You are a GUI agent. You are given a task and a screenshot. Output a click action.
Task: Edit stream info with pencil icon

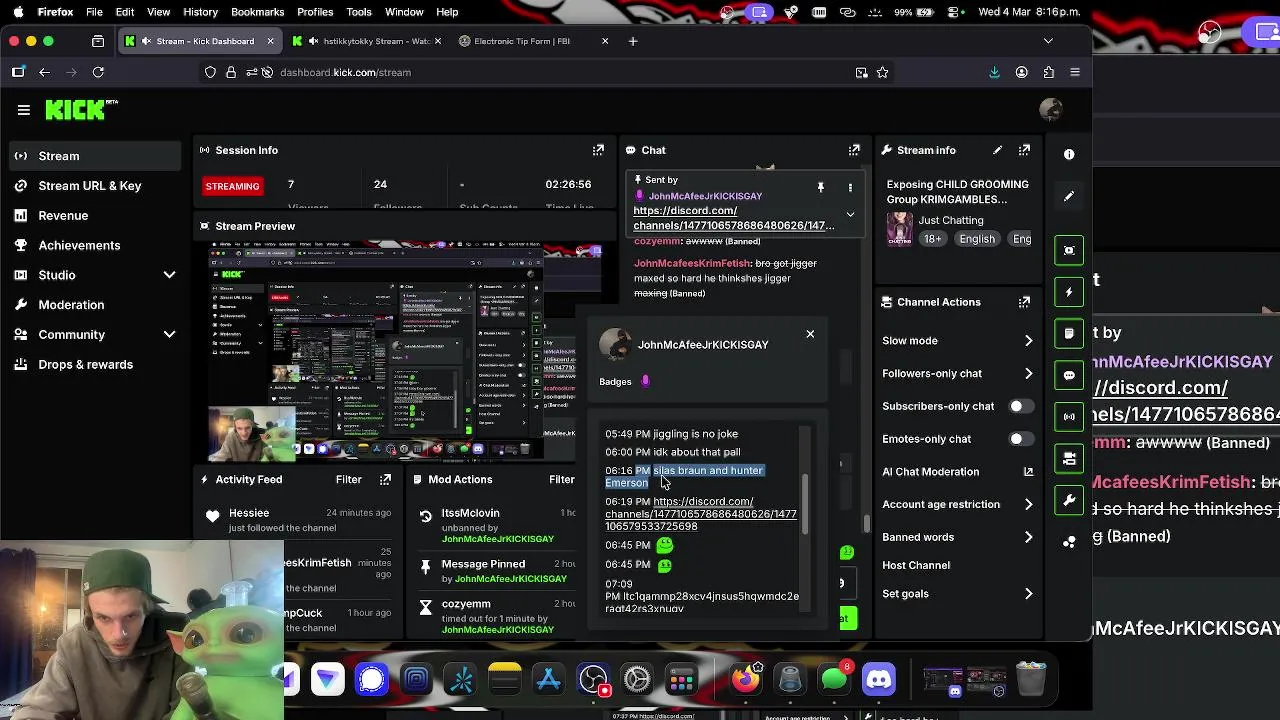tap(997, 150)
